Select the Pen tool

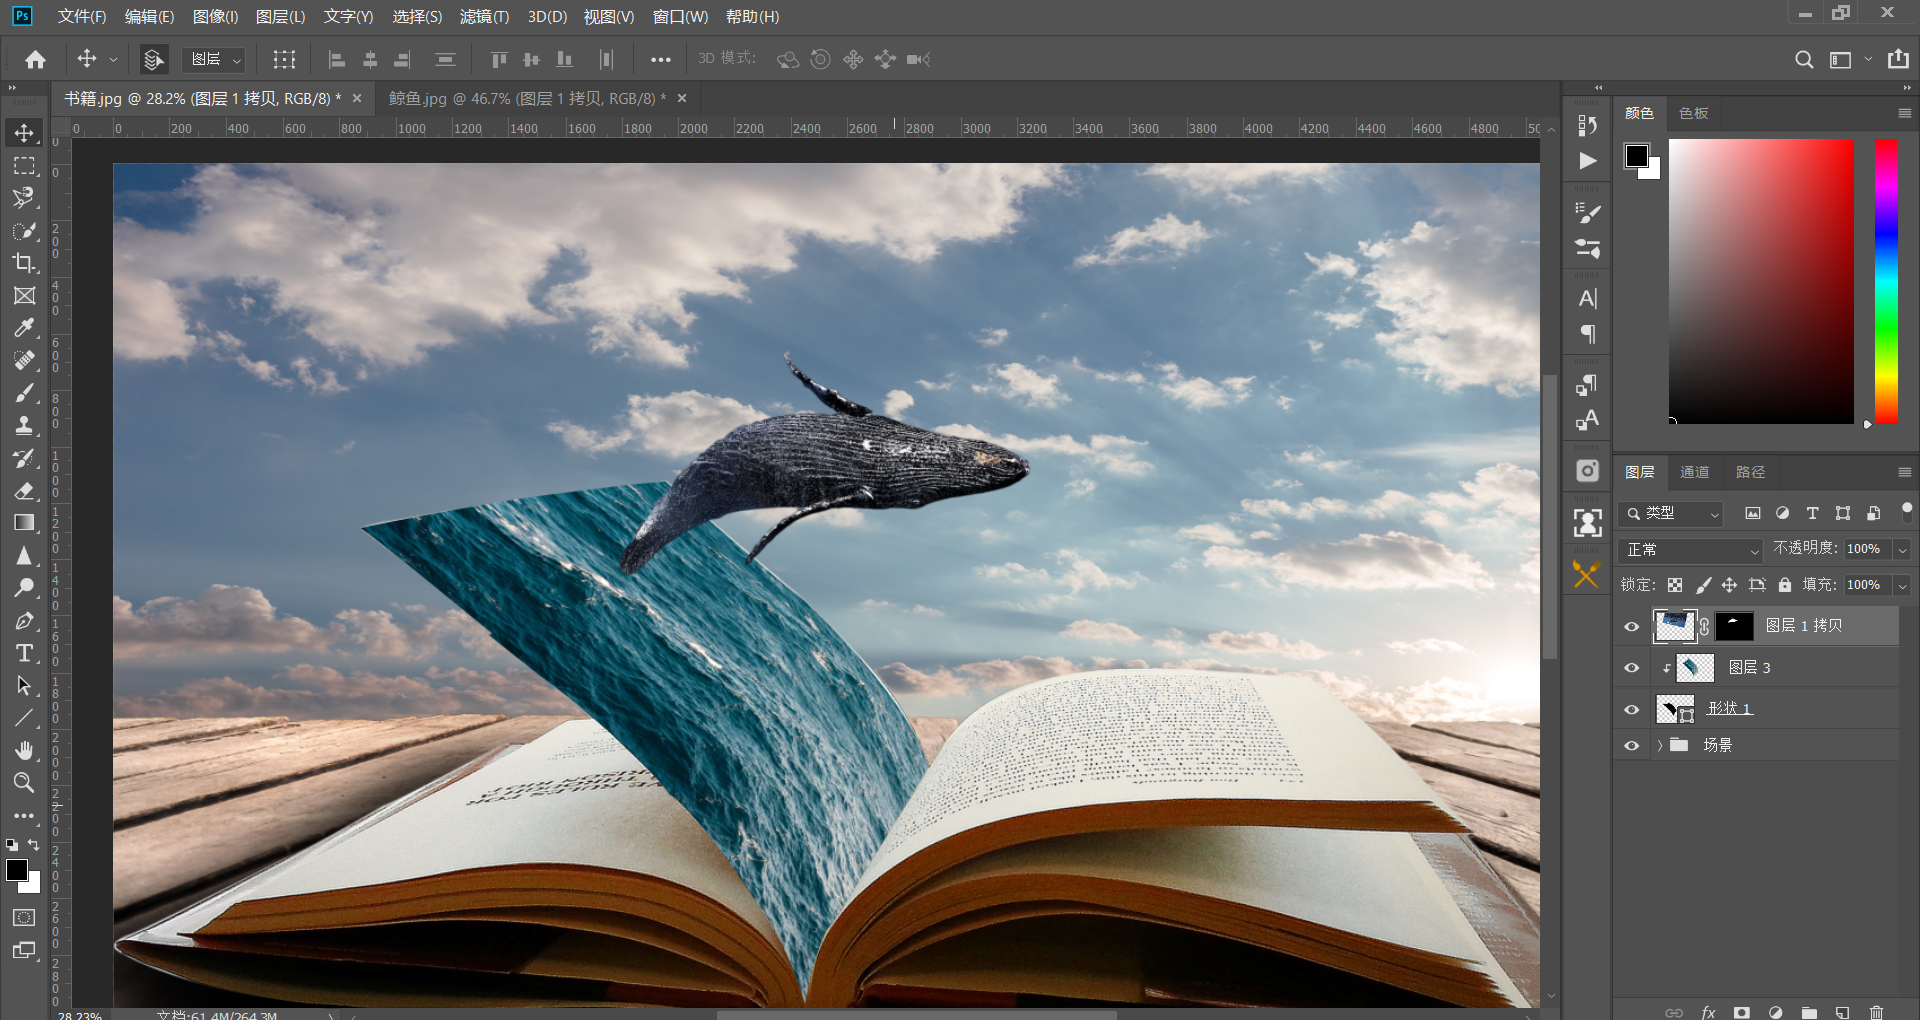point(24,621)
